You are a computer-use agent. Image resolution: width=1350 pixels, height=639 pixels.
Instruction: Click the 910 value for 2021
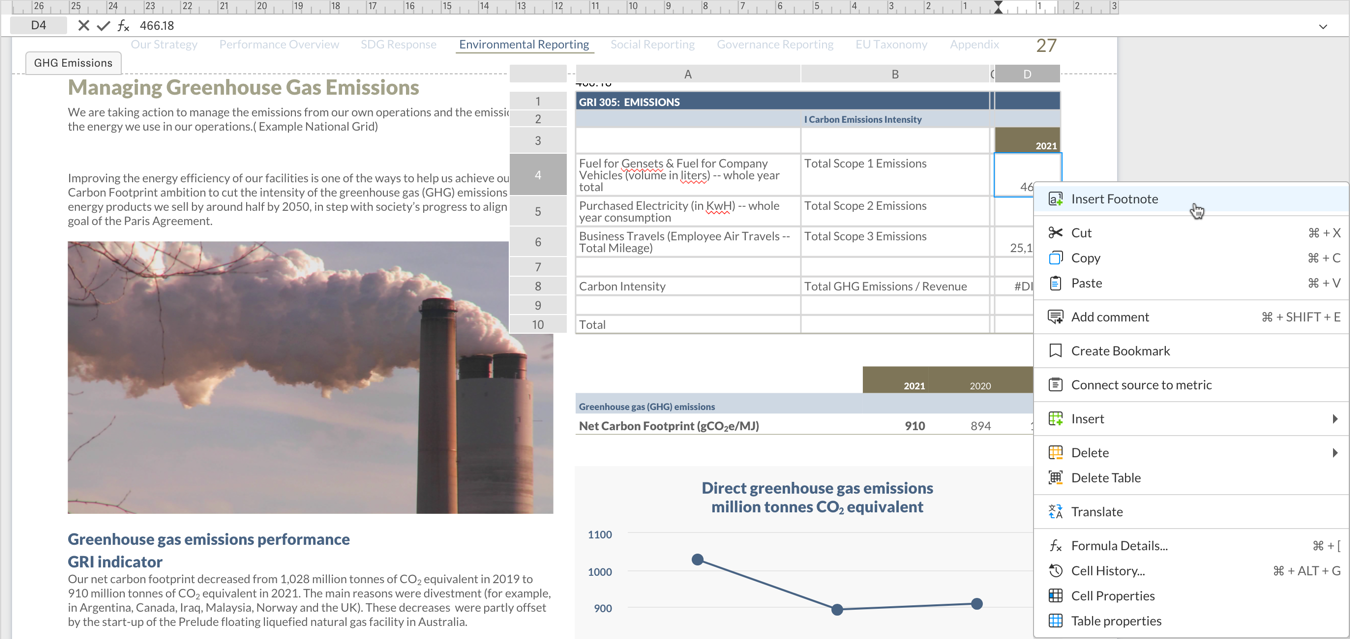(914, 426)
